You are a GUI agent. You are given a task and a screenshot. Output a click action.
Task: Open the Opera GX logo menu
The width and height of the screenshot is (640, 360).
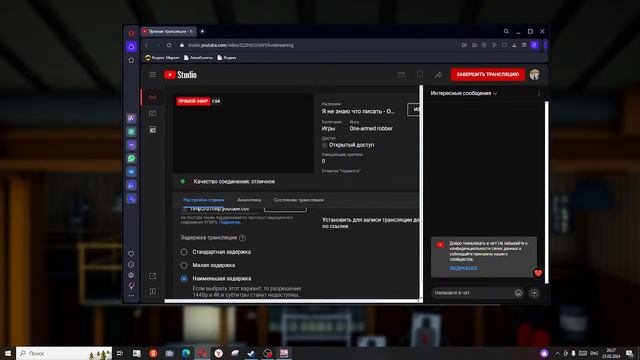[131, 33]
